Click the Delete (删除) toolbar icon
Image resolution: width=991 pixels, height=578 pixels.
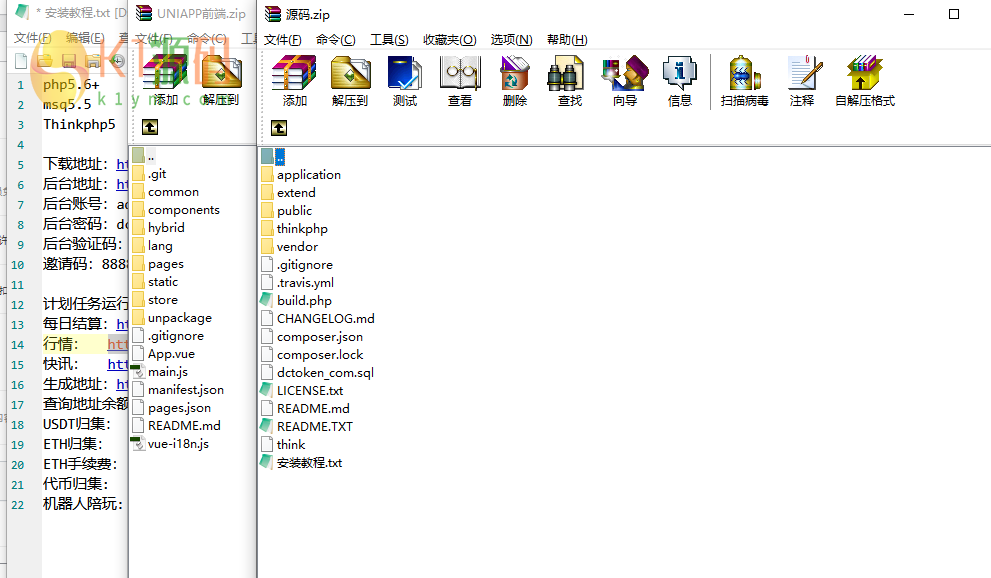tap(514, 73)
